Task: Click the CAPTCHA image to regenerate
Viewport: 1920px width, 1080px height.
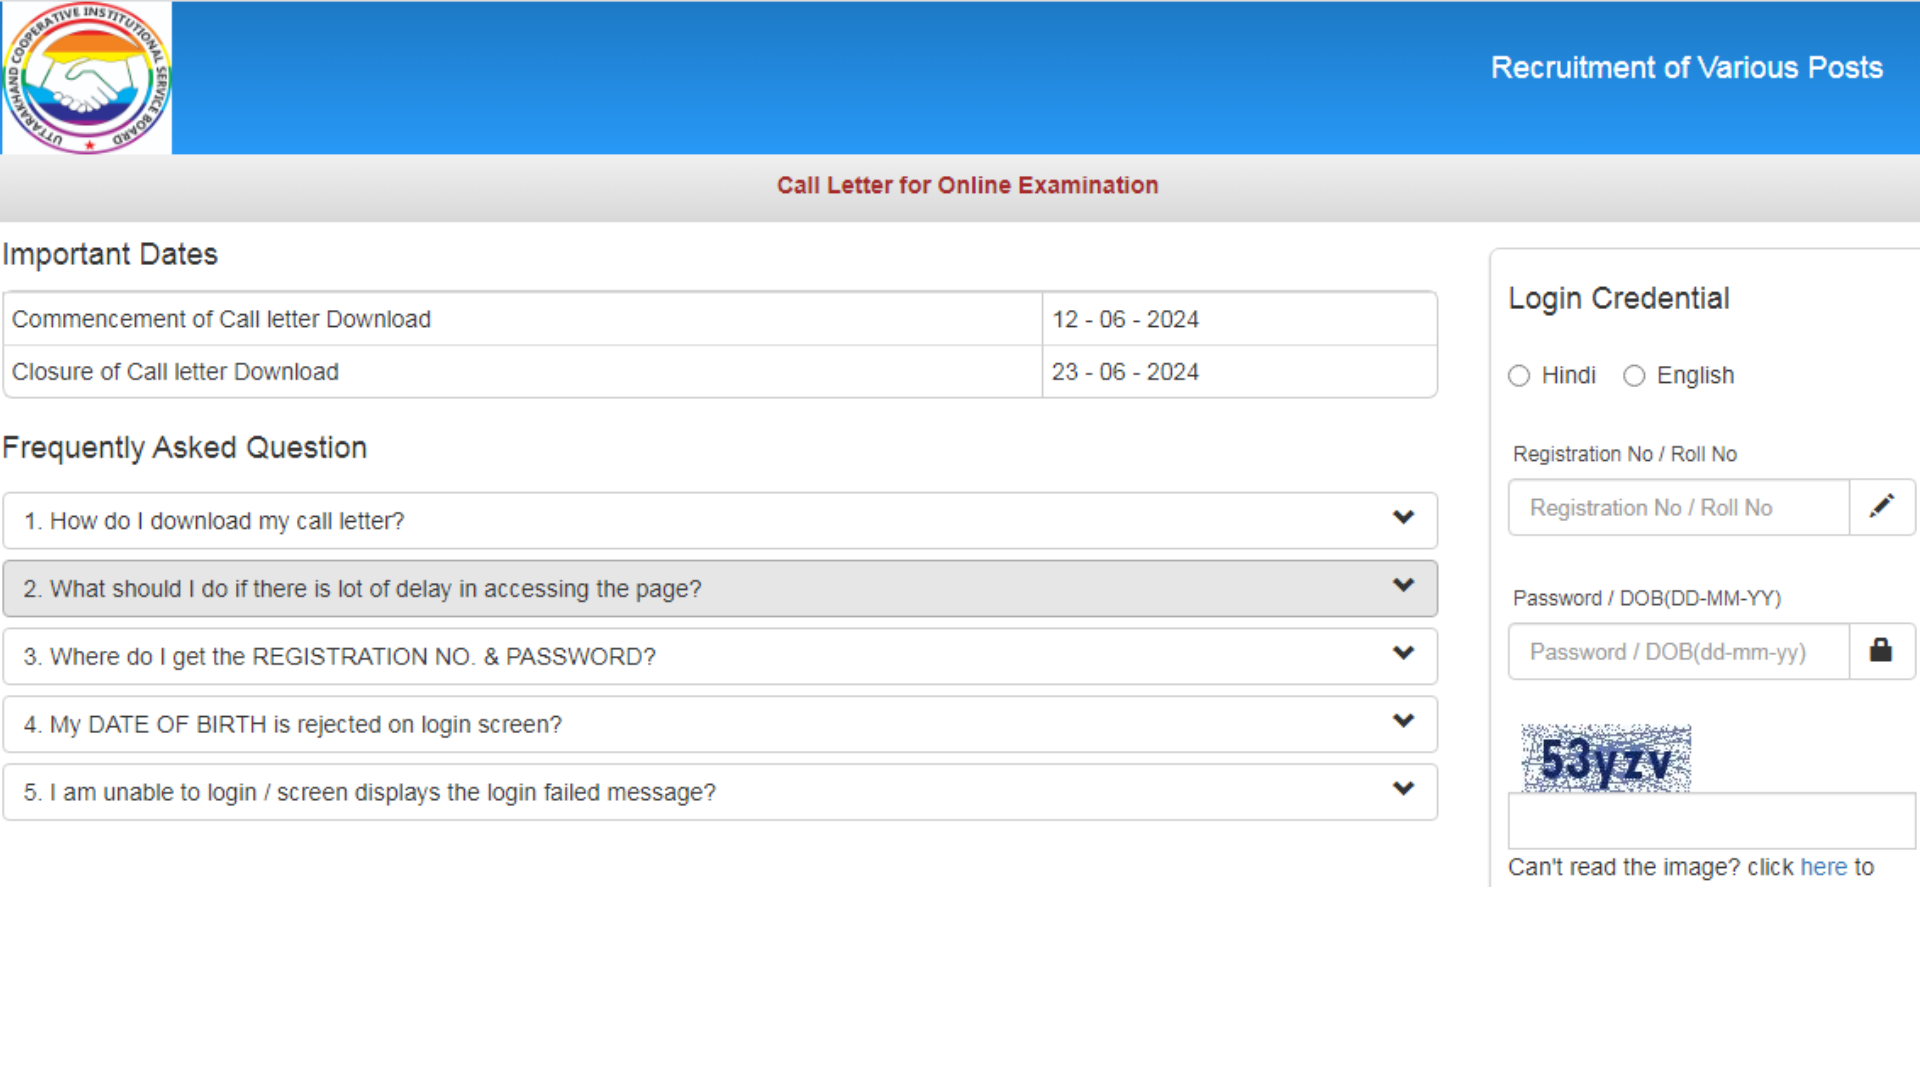Action: [x=1605, y=758]
